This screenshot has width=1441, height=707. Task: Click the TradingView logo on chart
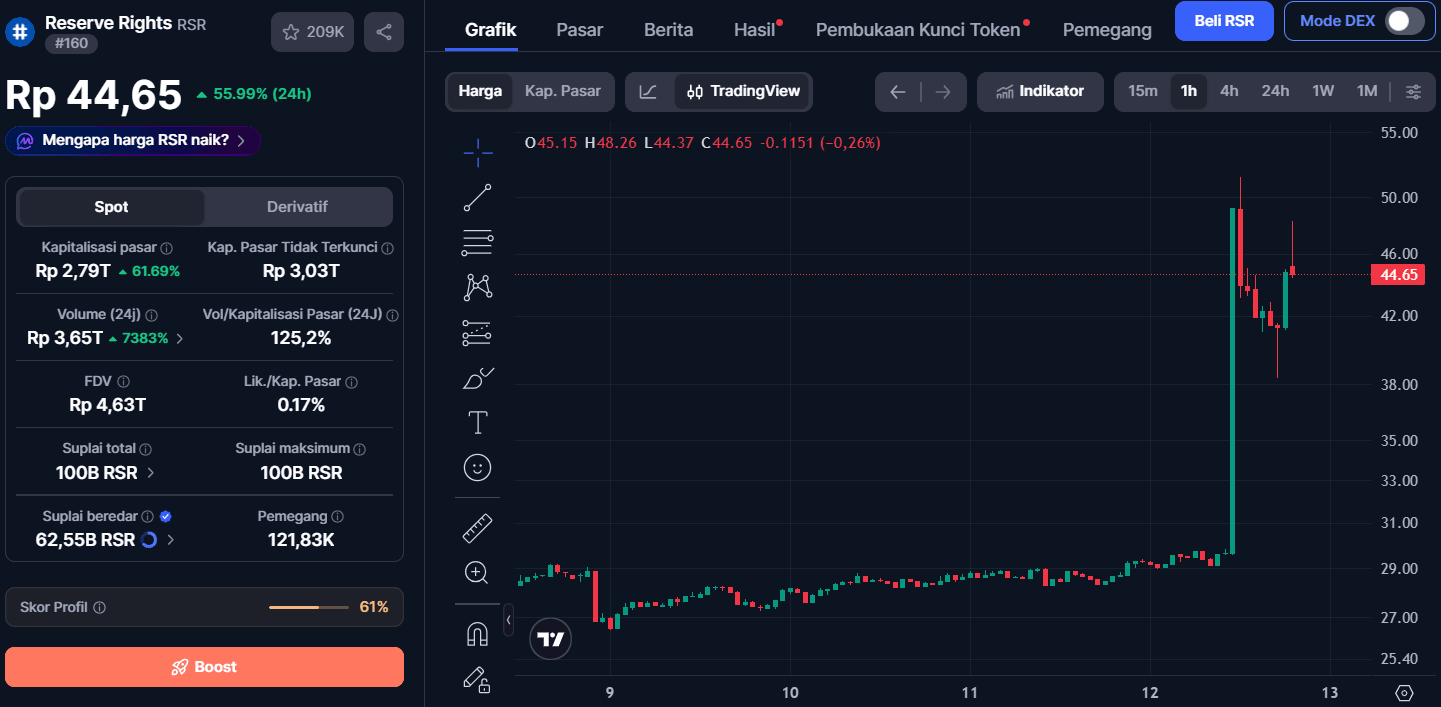point(551,639)
